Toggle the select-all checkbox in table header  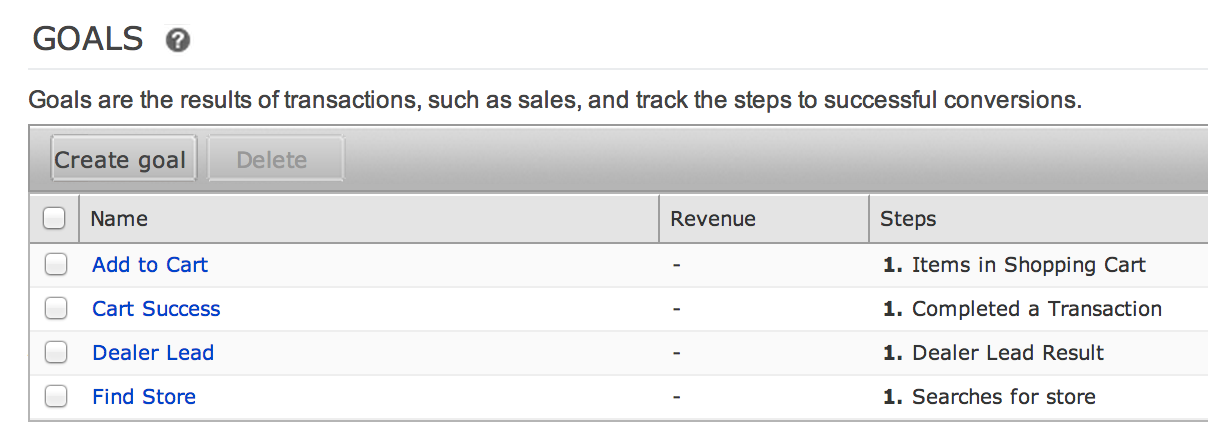coord(55,218)
